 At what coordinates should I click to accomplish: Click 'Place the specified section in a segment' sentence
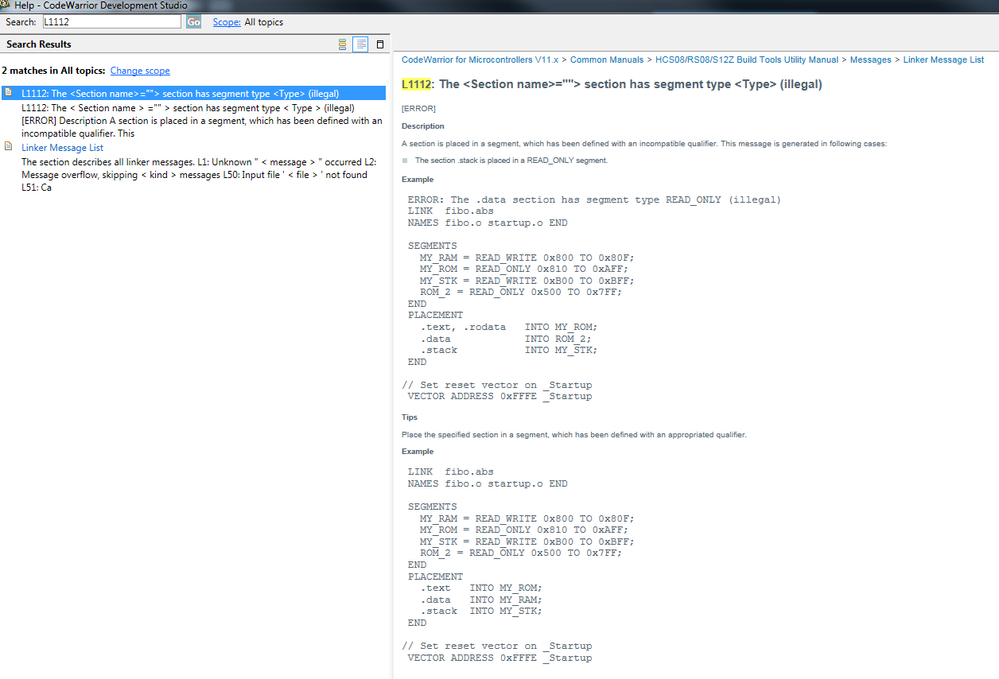(x=574, y=435)
